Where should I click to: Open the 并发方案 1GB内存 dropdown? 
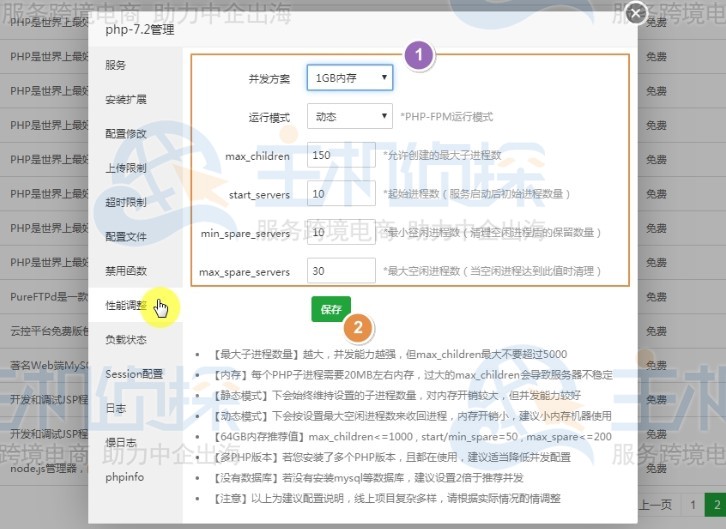[x=349, y=78]
